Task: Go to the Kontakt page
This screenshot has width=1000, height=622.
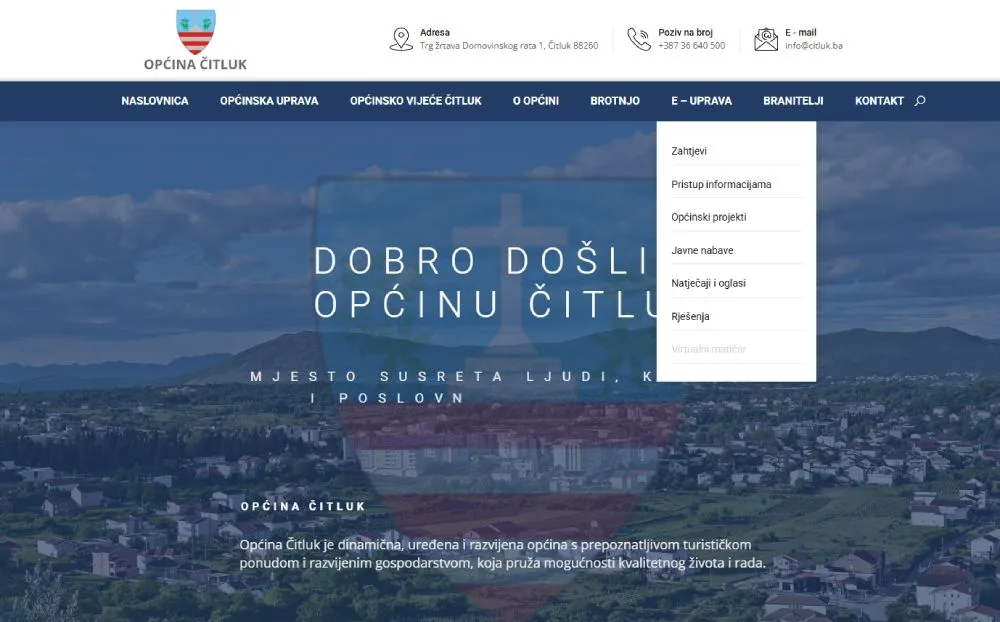Action: [879, 101]
